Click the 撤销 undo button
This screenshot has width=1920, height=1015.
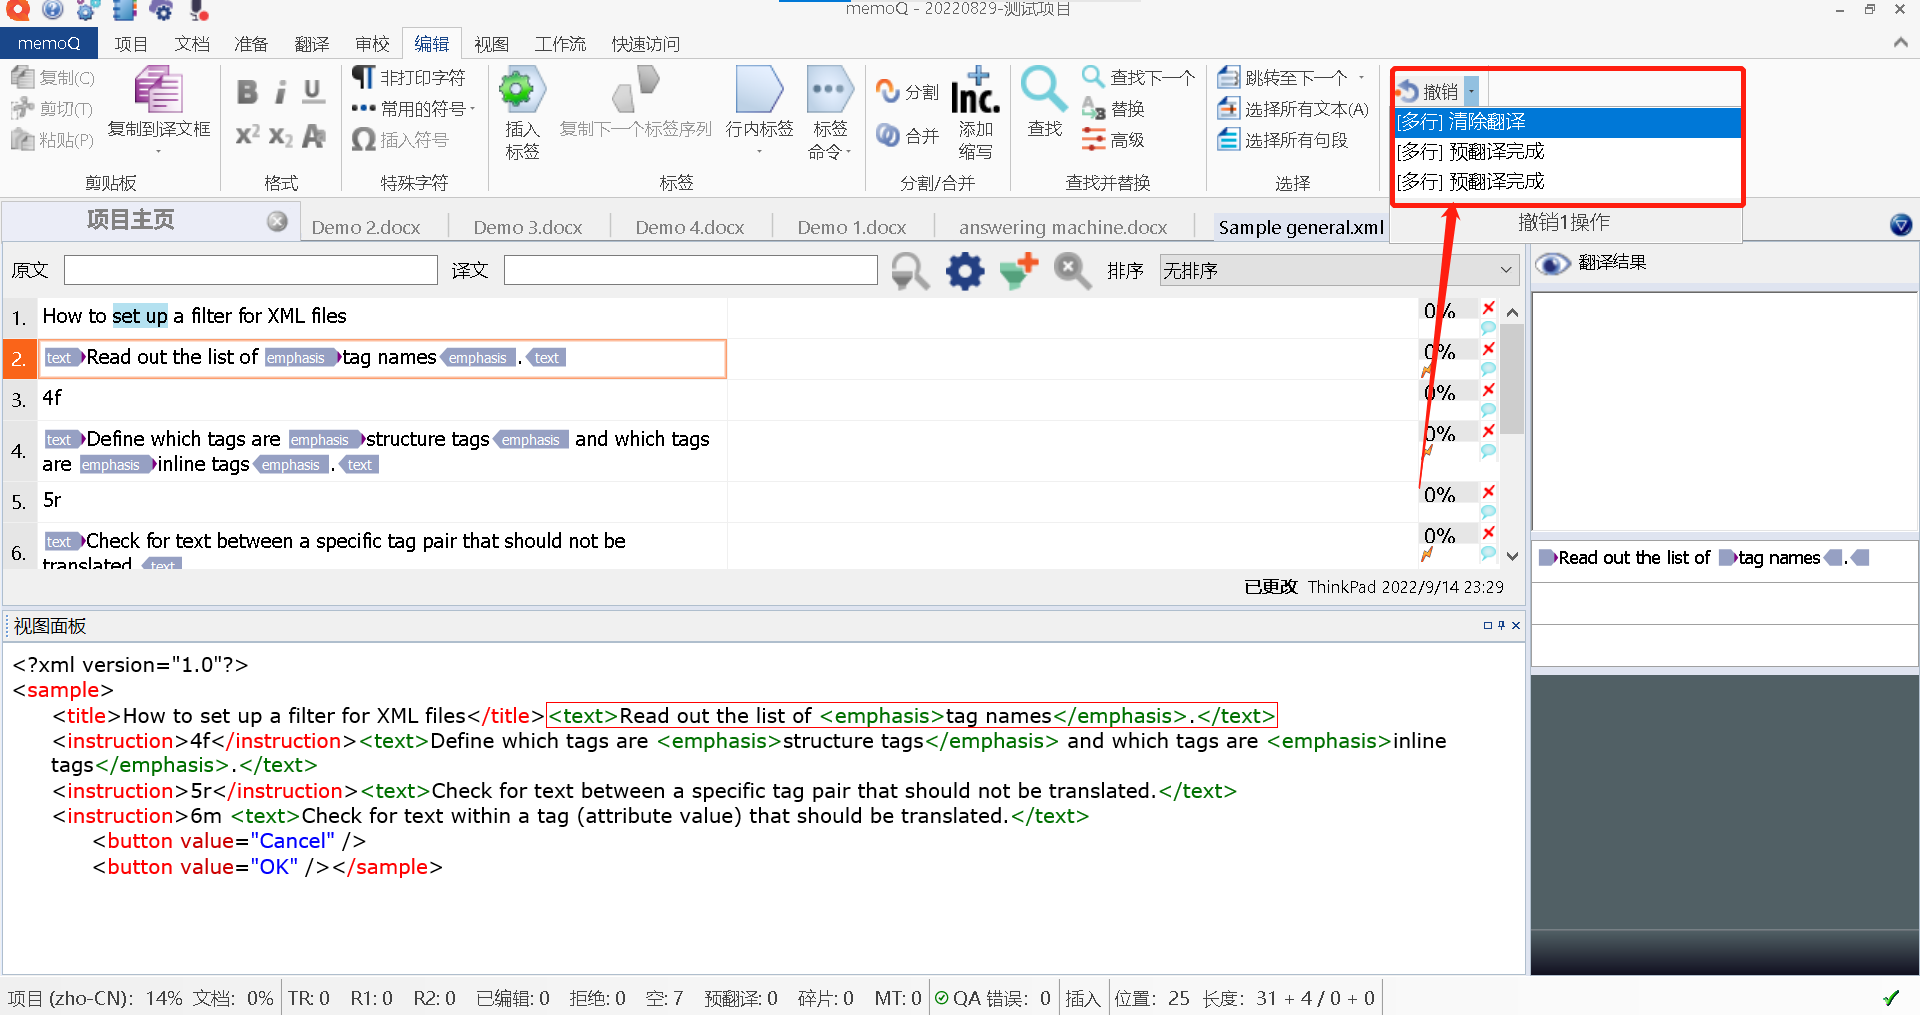tap(1429, 92)
